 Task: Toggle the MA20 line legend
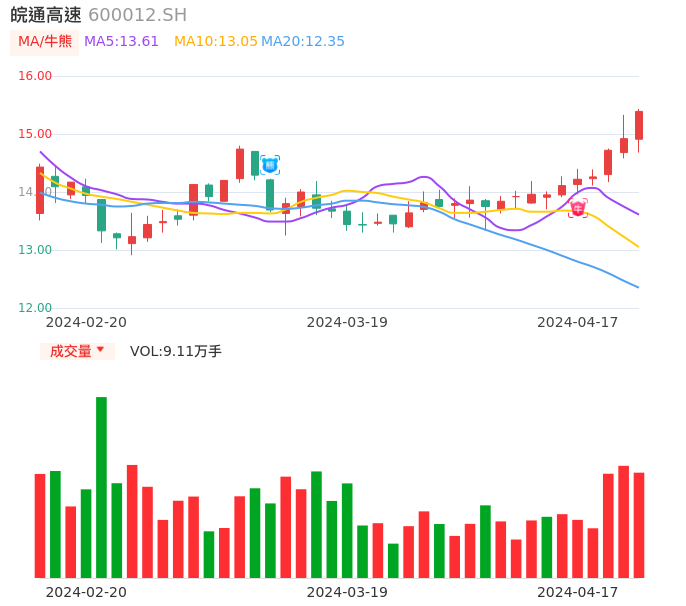[303, 42]
